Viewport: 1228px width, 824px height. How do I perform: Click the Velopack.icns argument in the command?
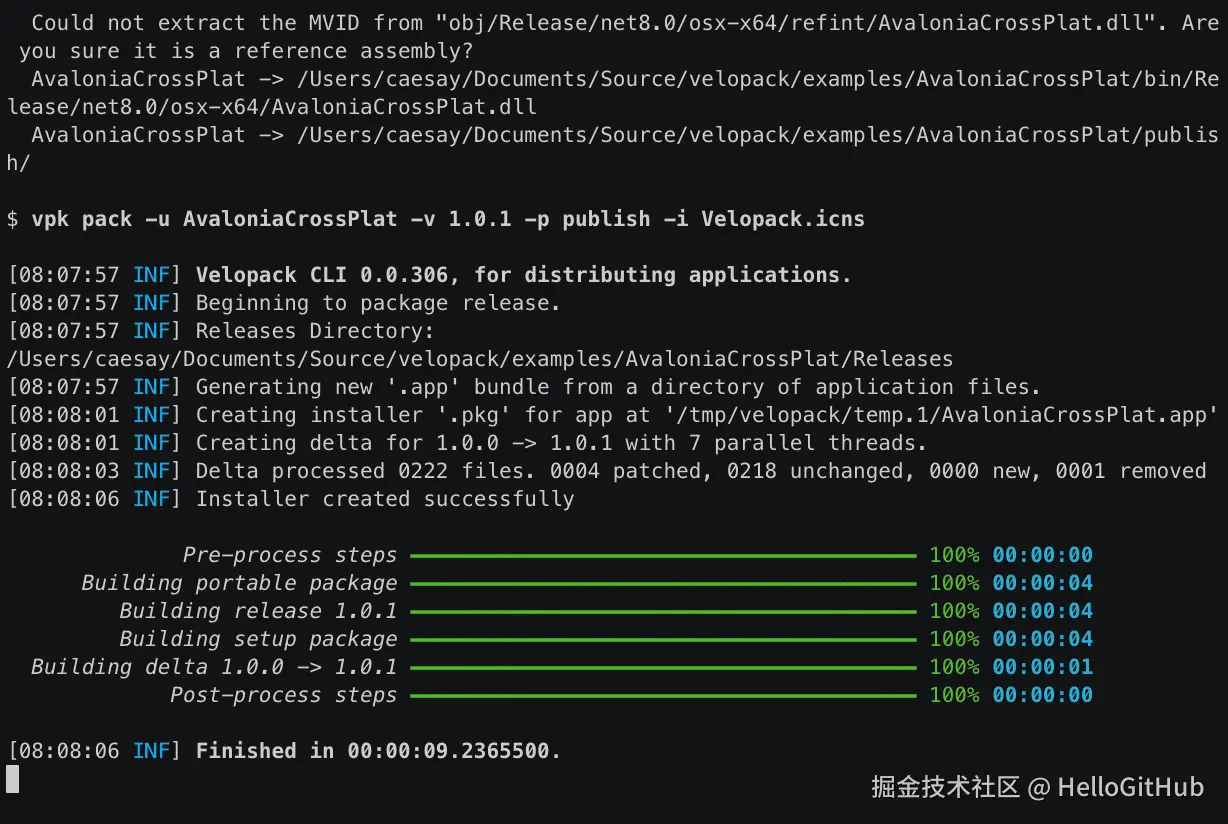pos(783,218)
